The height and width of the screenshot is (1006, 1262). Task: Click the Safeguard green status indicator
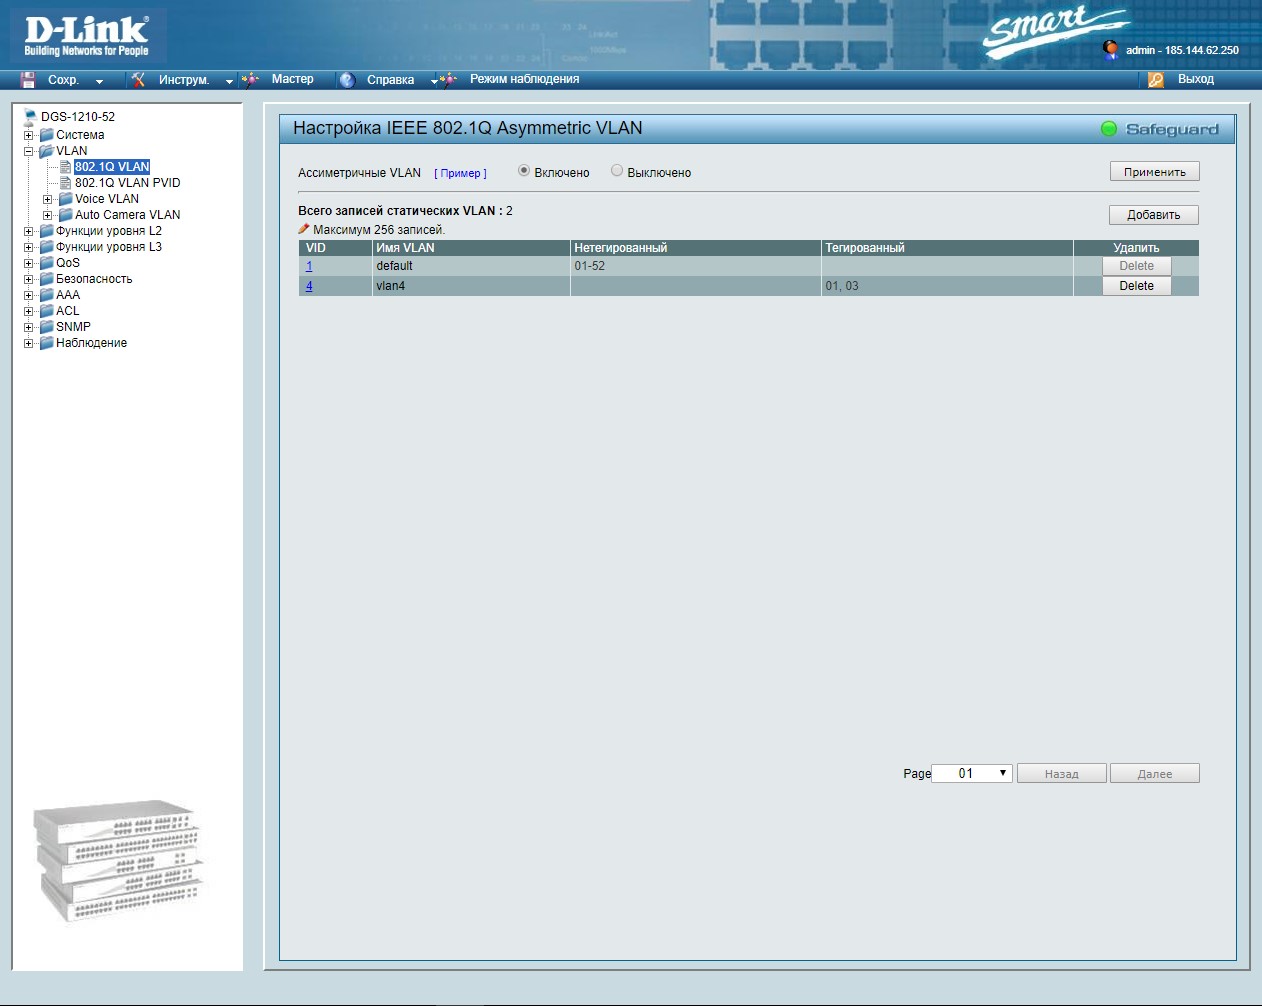click(1109, 129)
